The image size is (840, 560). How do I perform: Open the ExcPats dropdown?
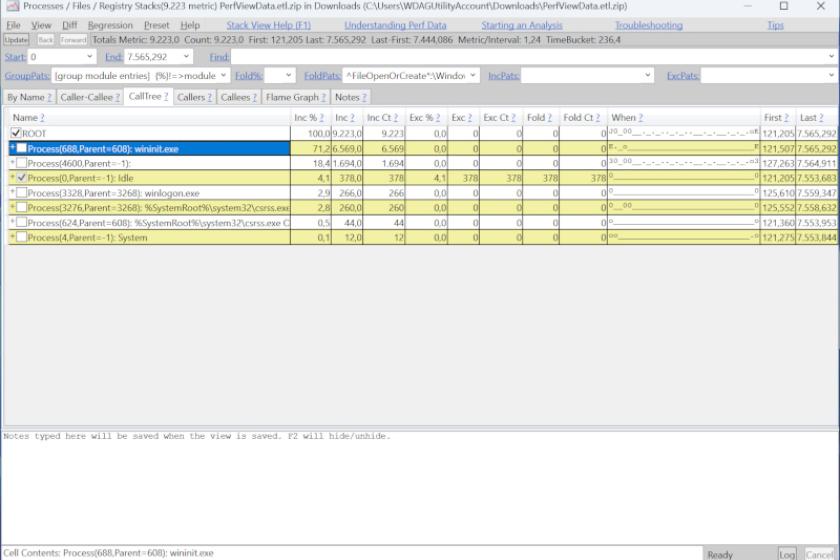pos(831,76)
